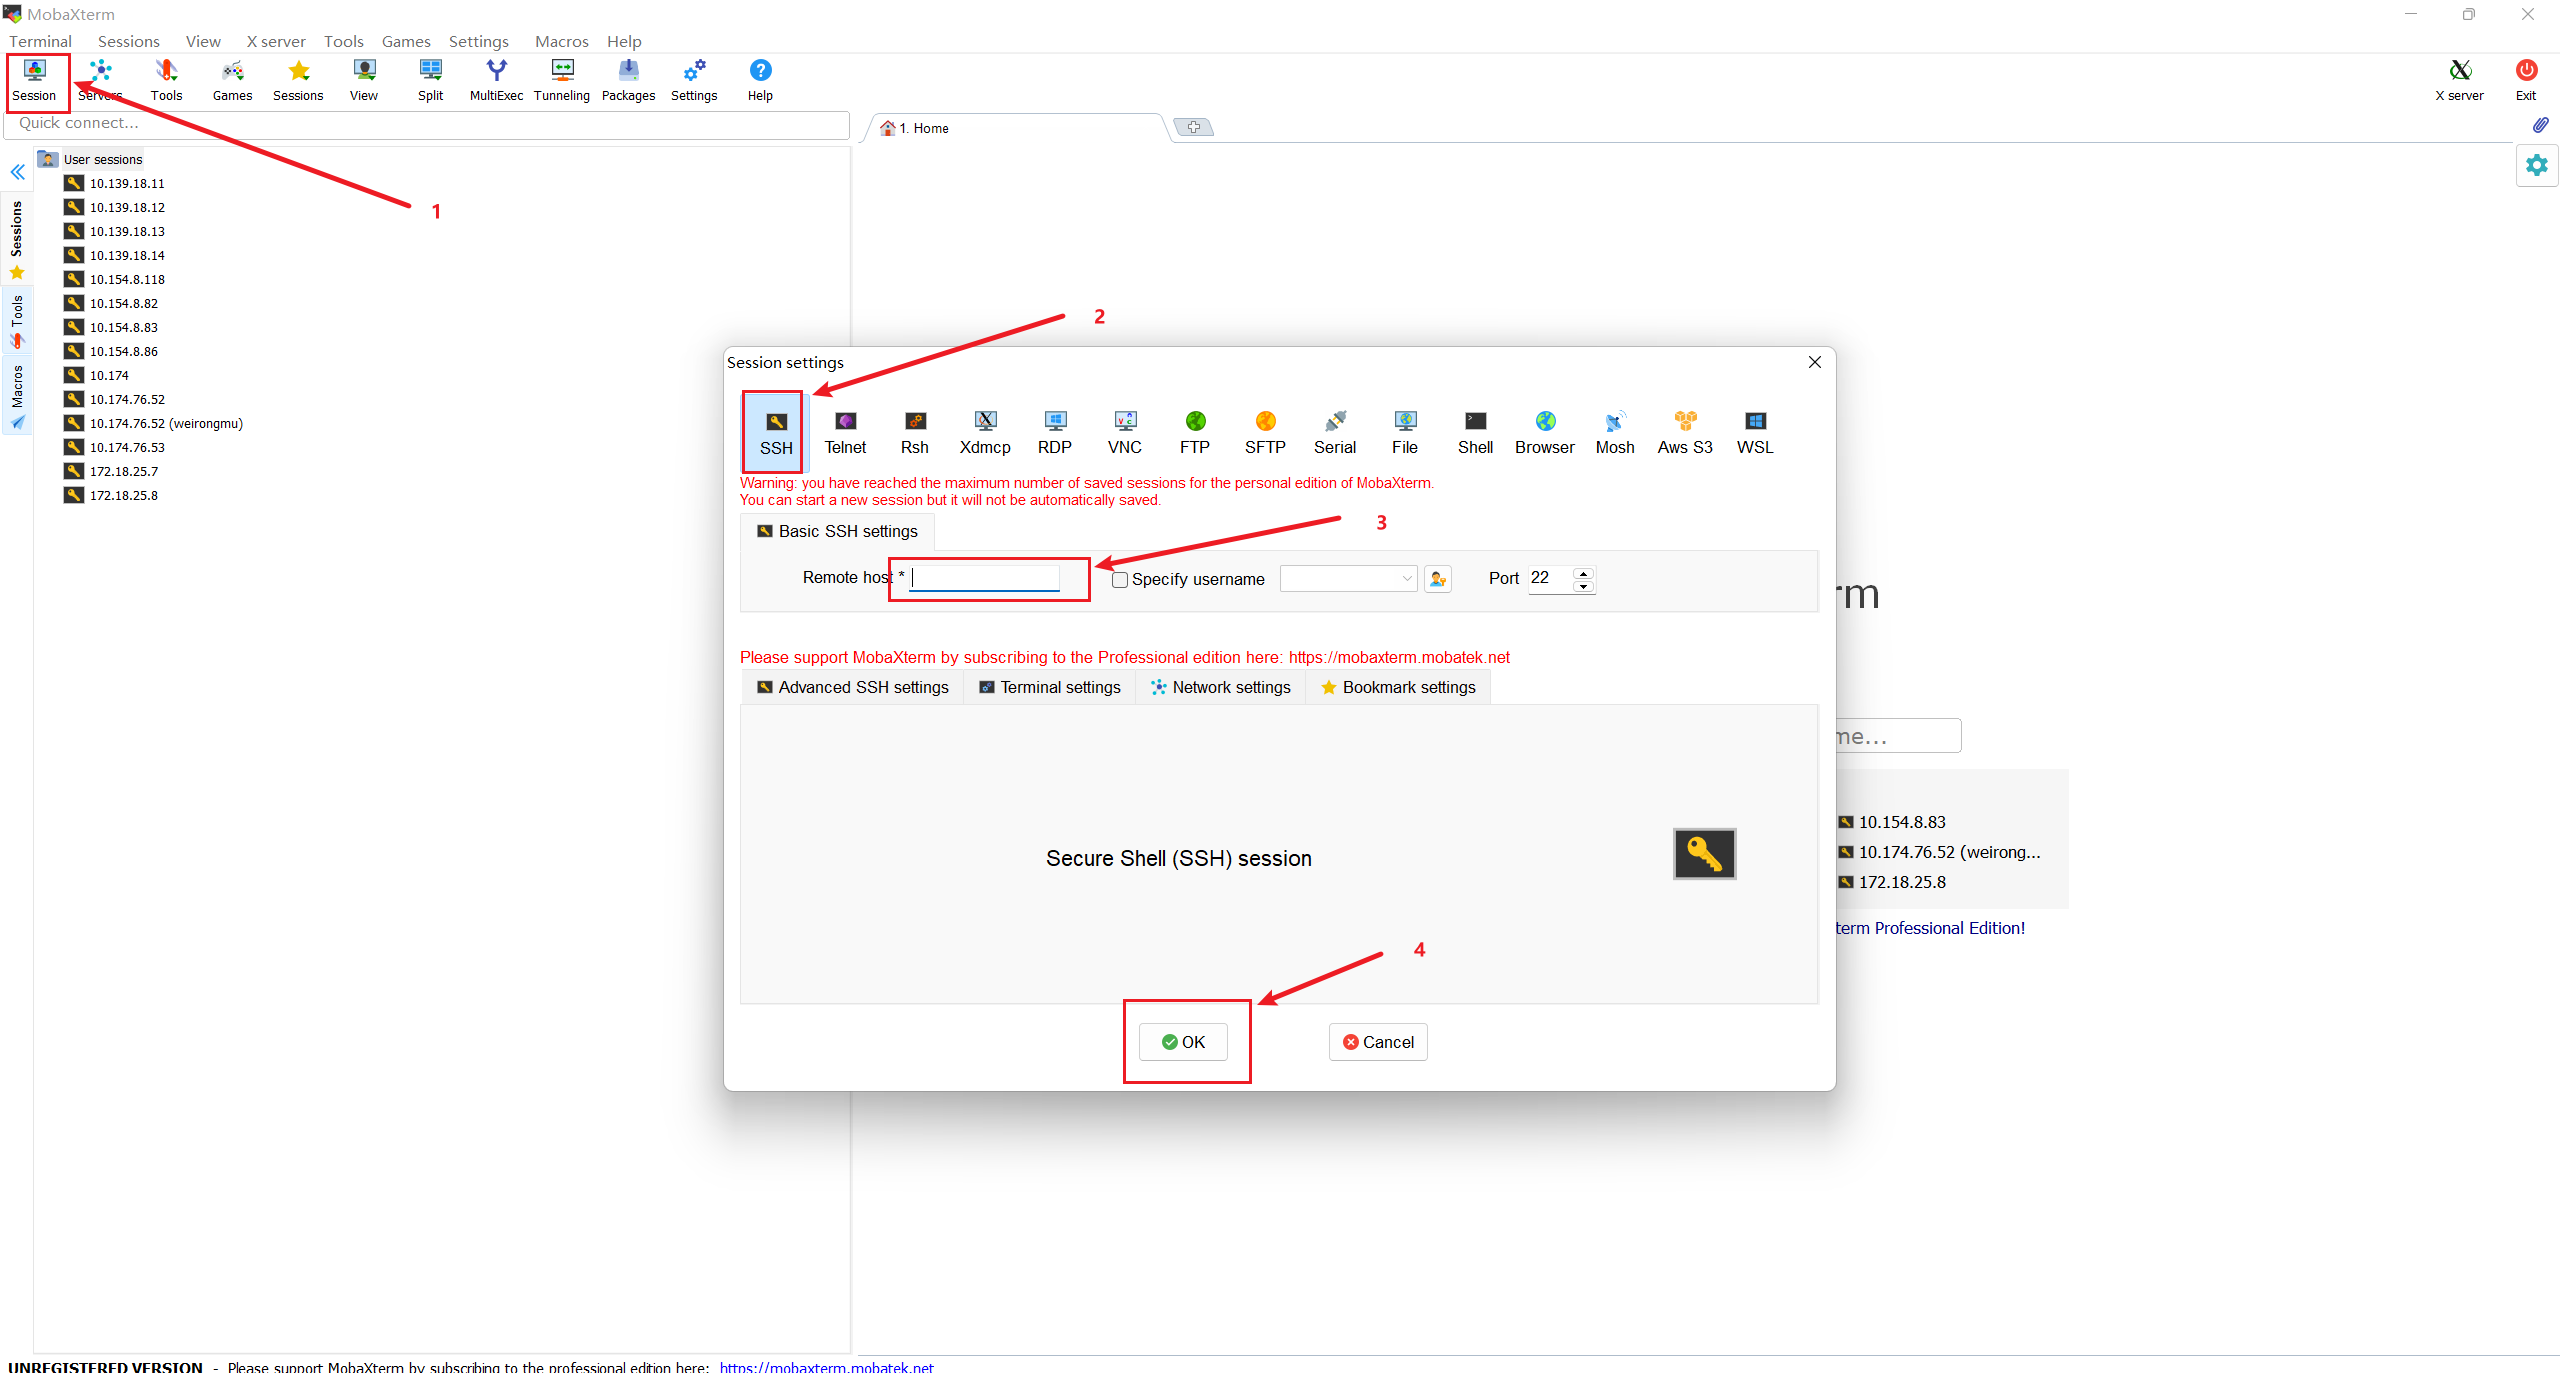Screen dimensions: 2560x1373
Task: Click OK to confirm session settings
Action: pos(1187,1041)
